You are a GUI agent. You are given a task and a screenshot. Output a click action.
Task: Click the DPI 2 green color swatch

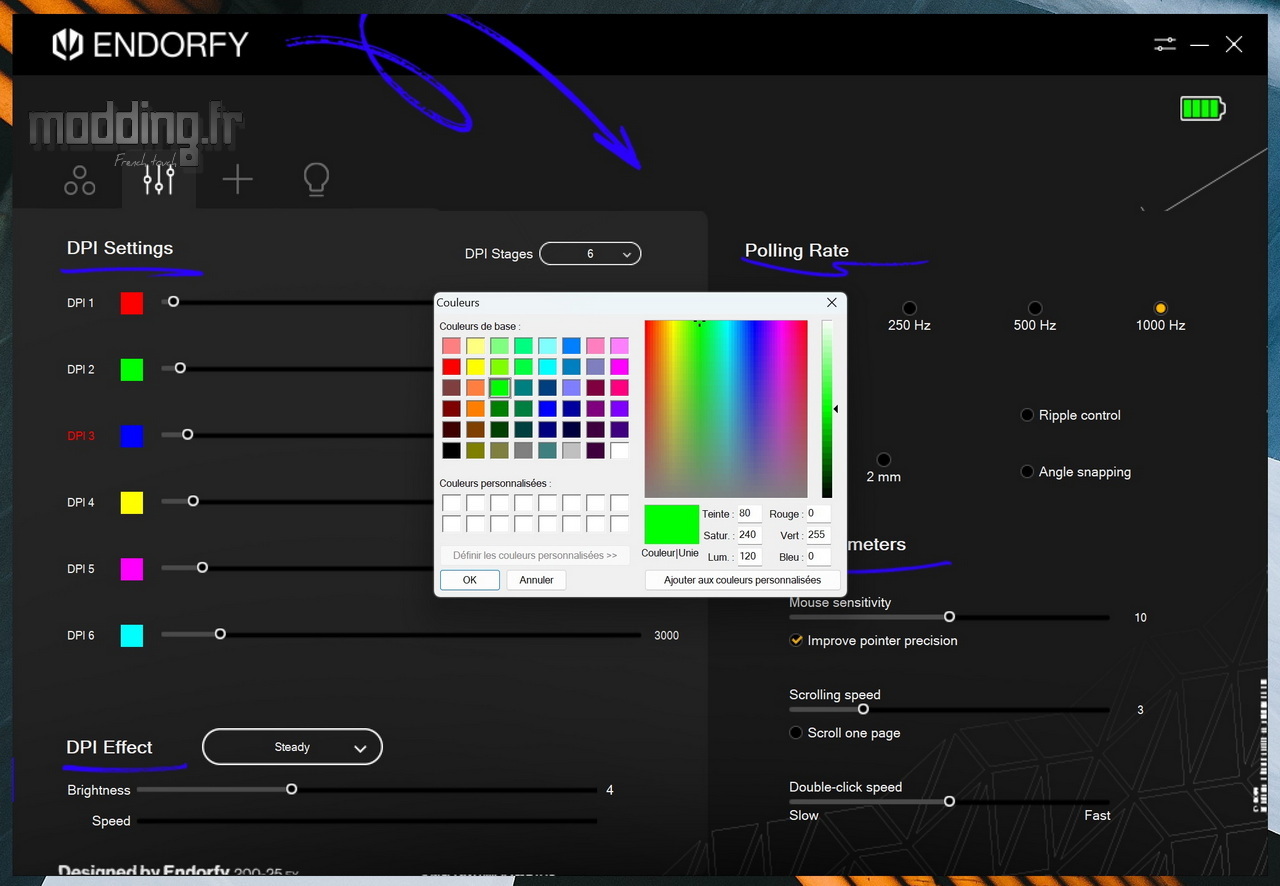(x=132, y=369)
